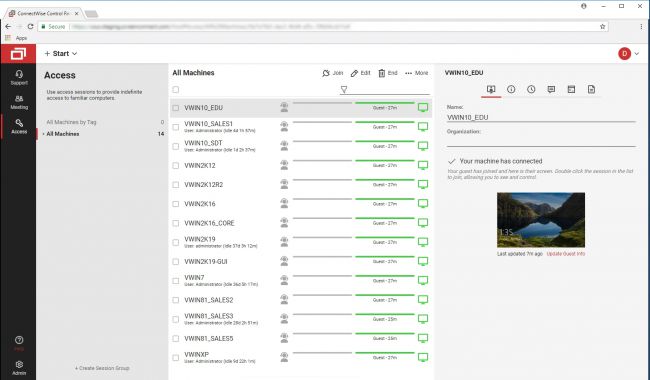This screenshot has height=380, width=650.
Task: Open the Timeline clock tab icon
Action: (531, 90)
